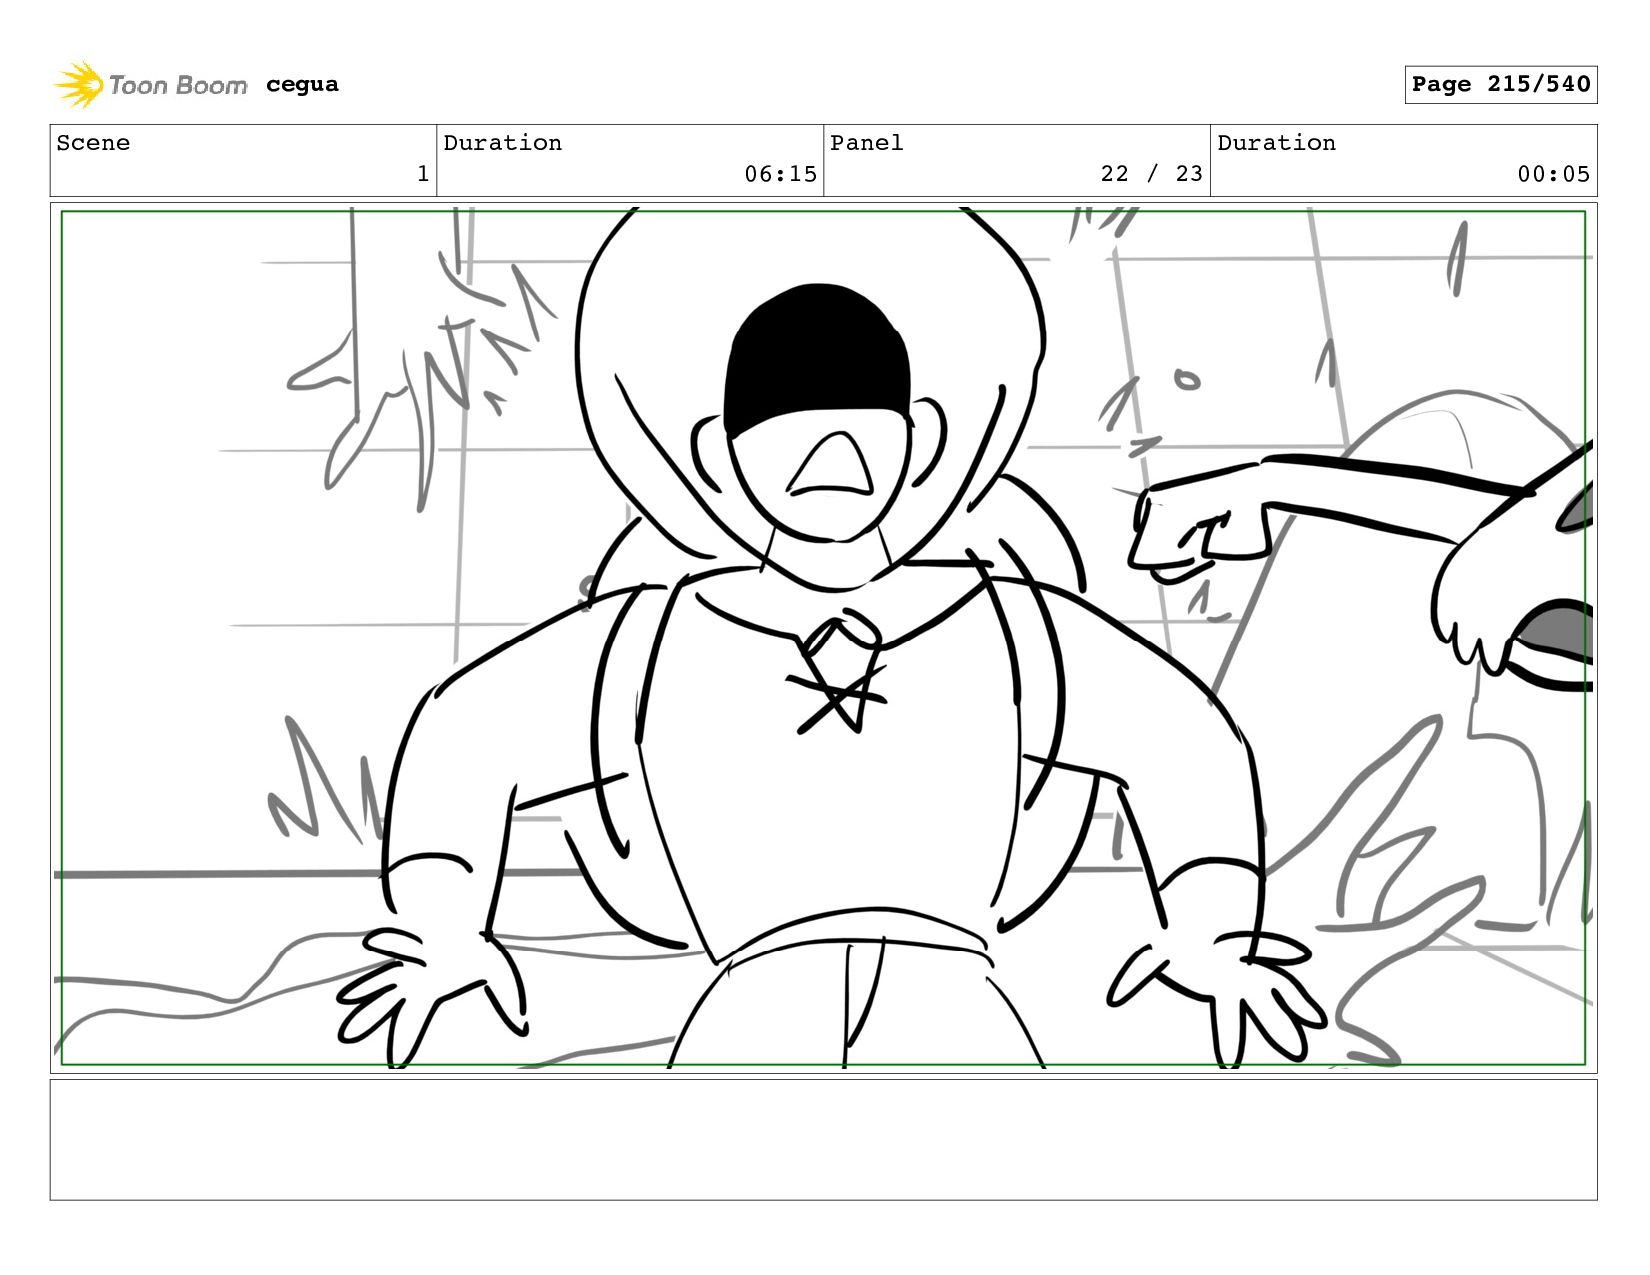The width and height of the screenshot is (1650, 1275).
Task: Click panel value '22 / 23'
Action: [x=1151, y=174]
